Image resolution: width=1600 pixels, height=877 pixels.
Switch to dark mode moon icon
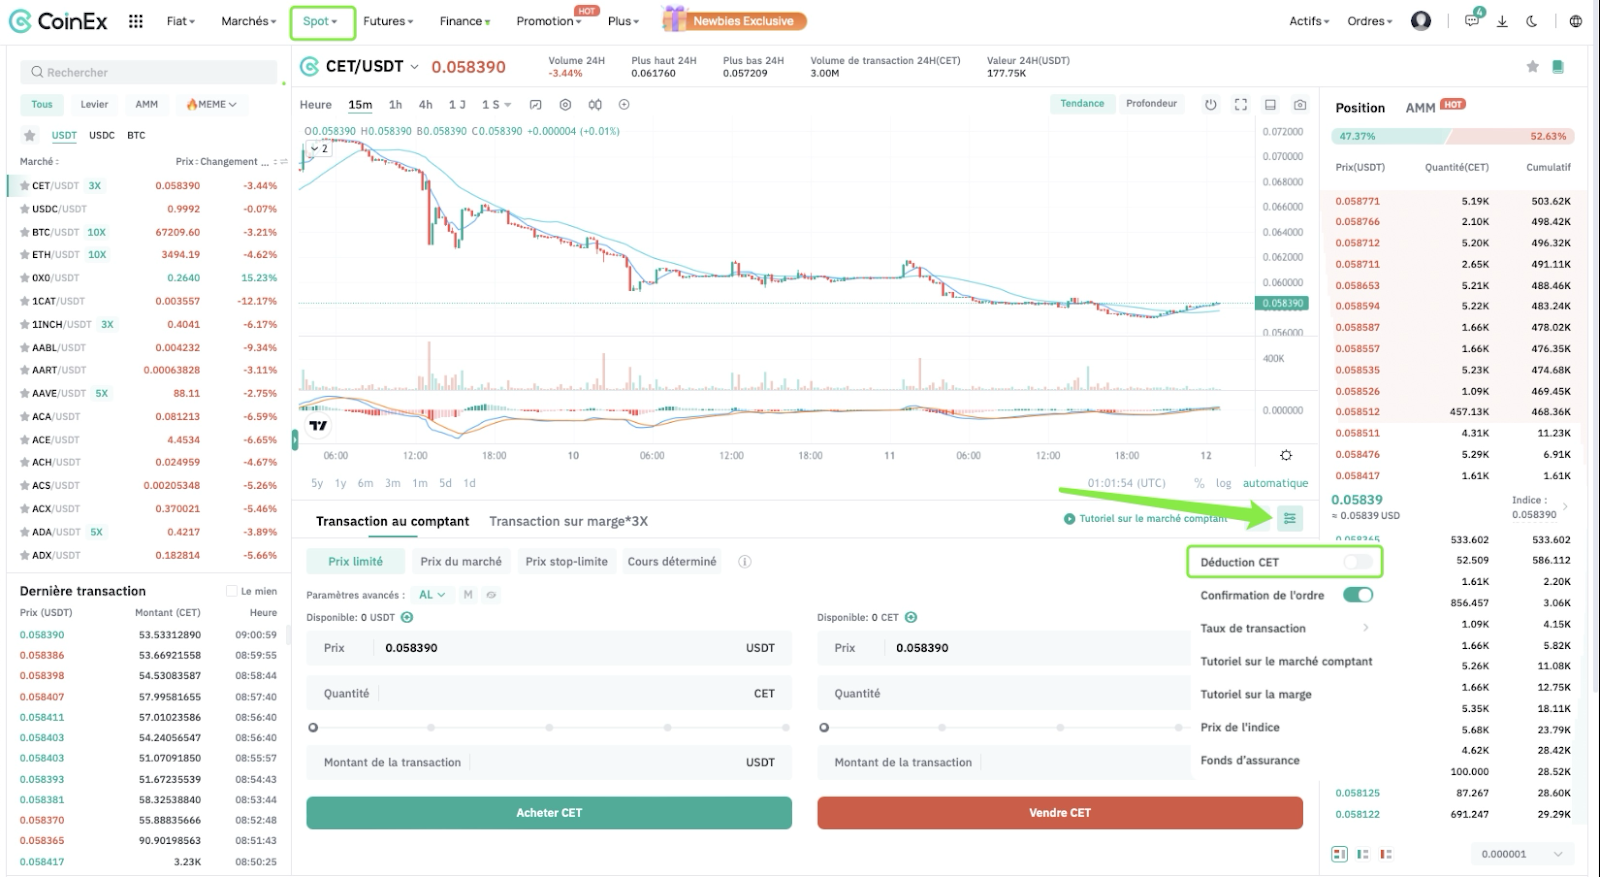1532,21
